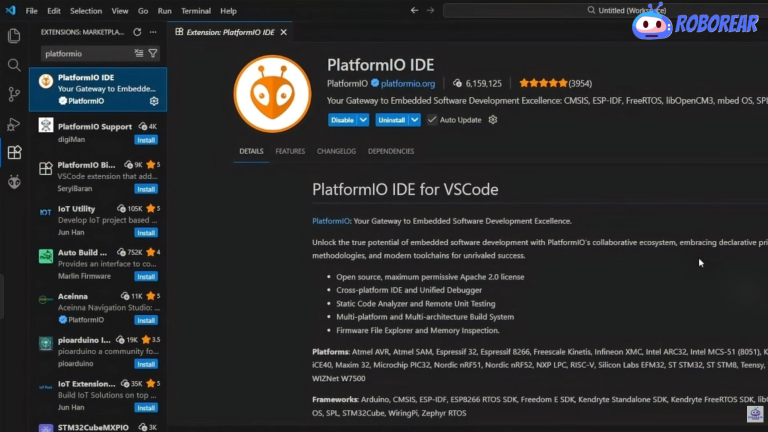The height and width of the screenshot is (432, 768).
Task: Open extension settings gear beside Auto Update
Action: [493, 120]
